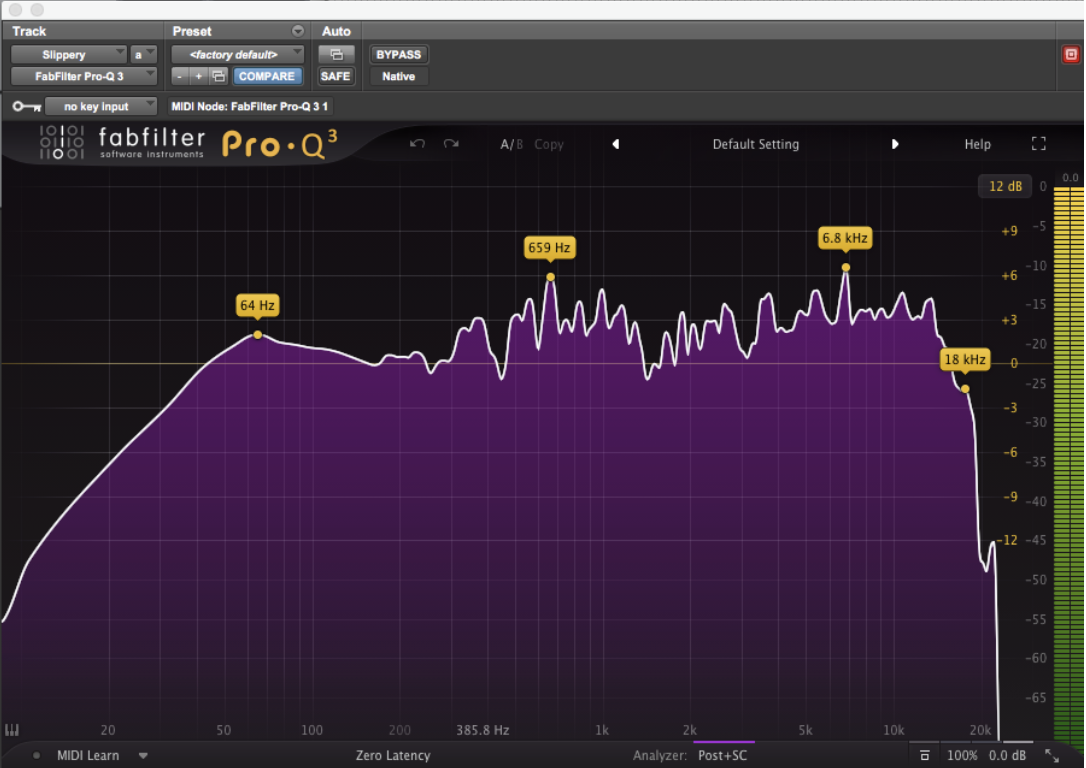Toggle the BYPASS button

tap(398, 55)
